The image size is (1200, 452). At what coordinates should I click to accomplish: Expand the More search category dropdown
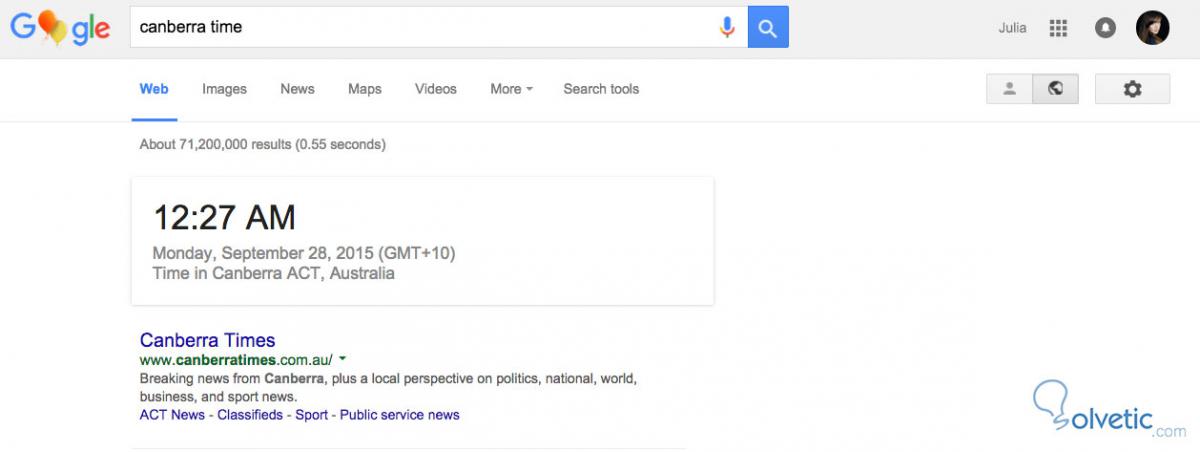click(511, 89)
